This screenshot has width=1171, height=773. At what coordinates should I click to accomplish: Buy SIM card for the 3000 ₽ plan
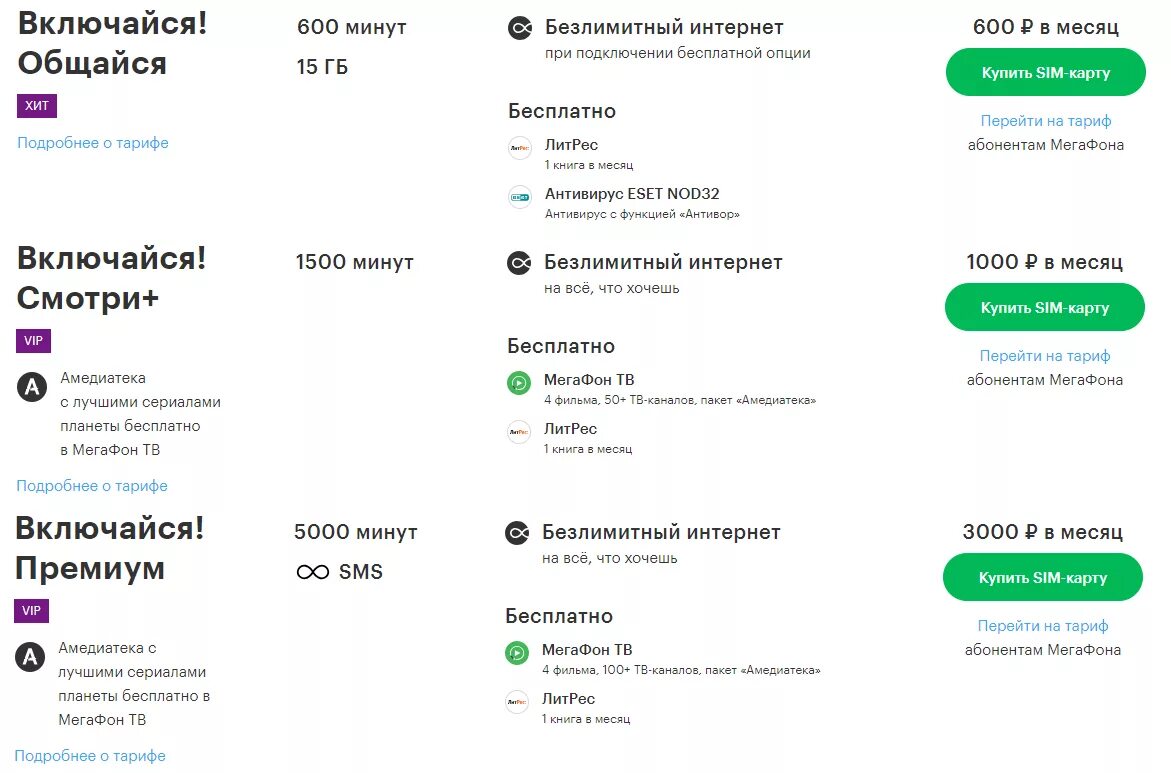click(x=1042, y=578)
